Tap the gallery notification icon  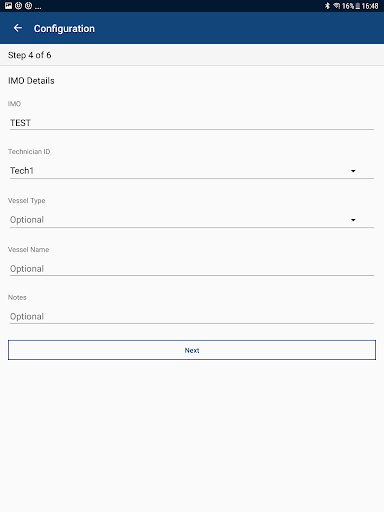8,6
